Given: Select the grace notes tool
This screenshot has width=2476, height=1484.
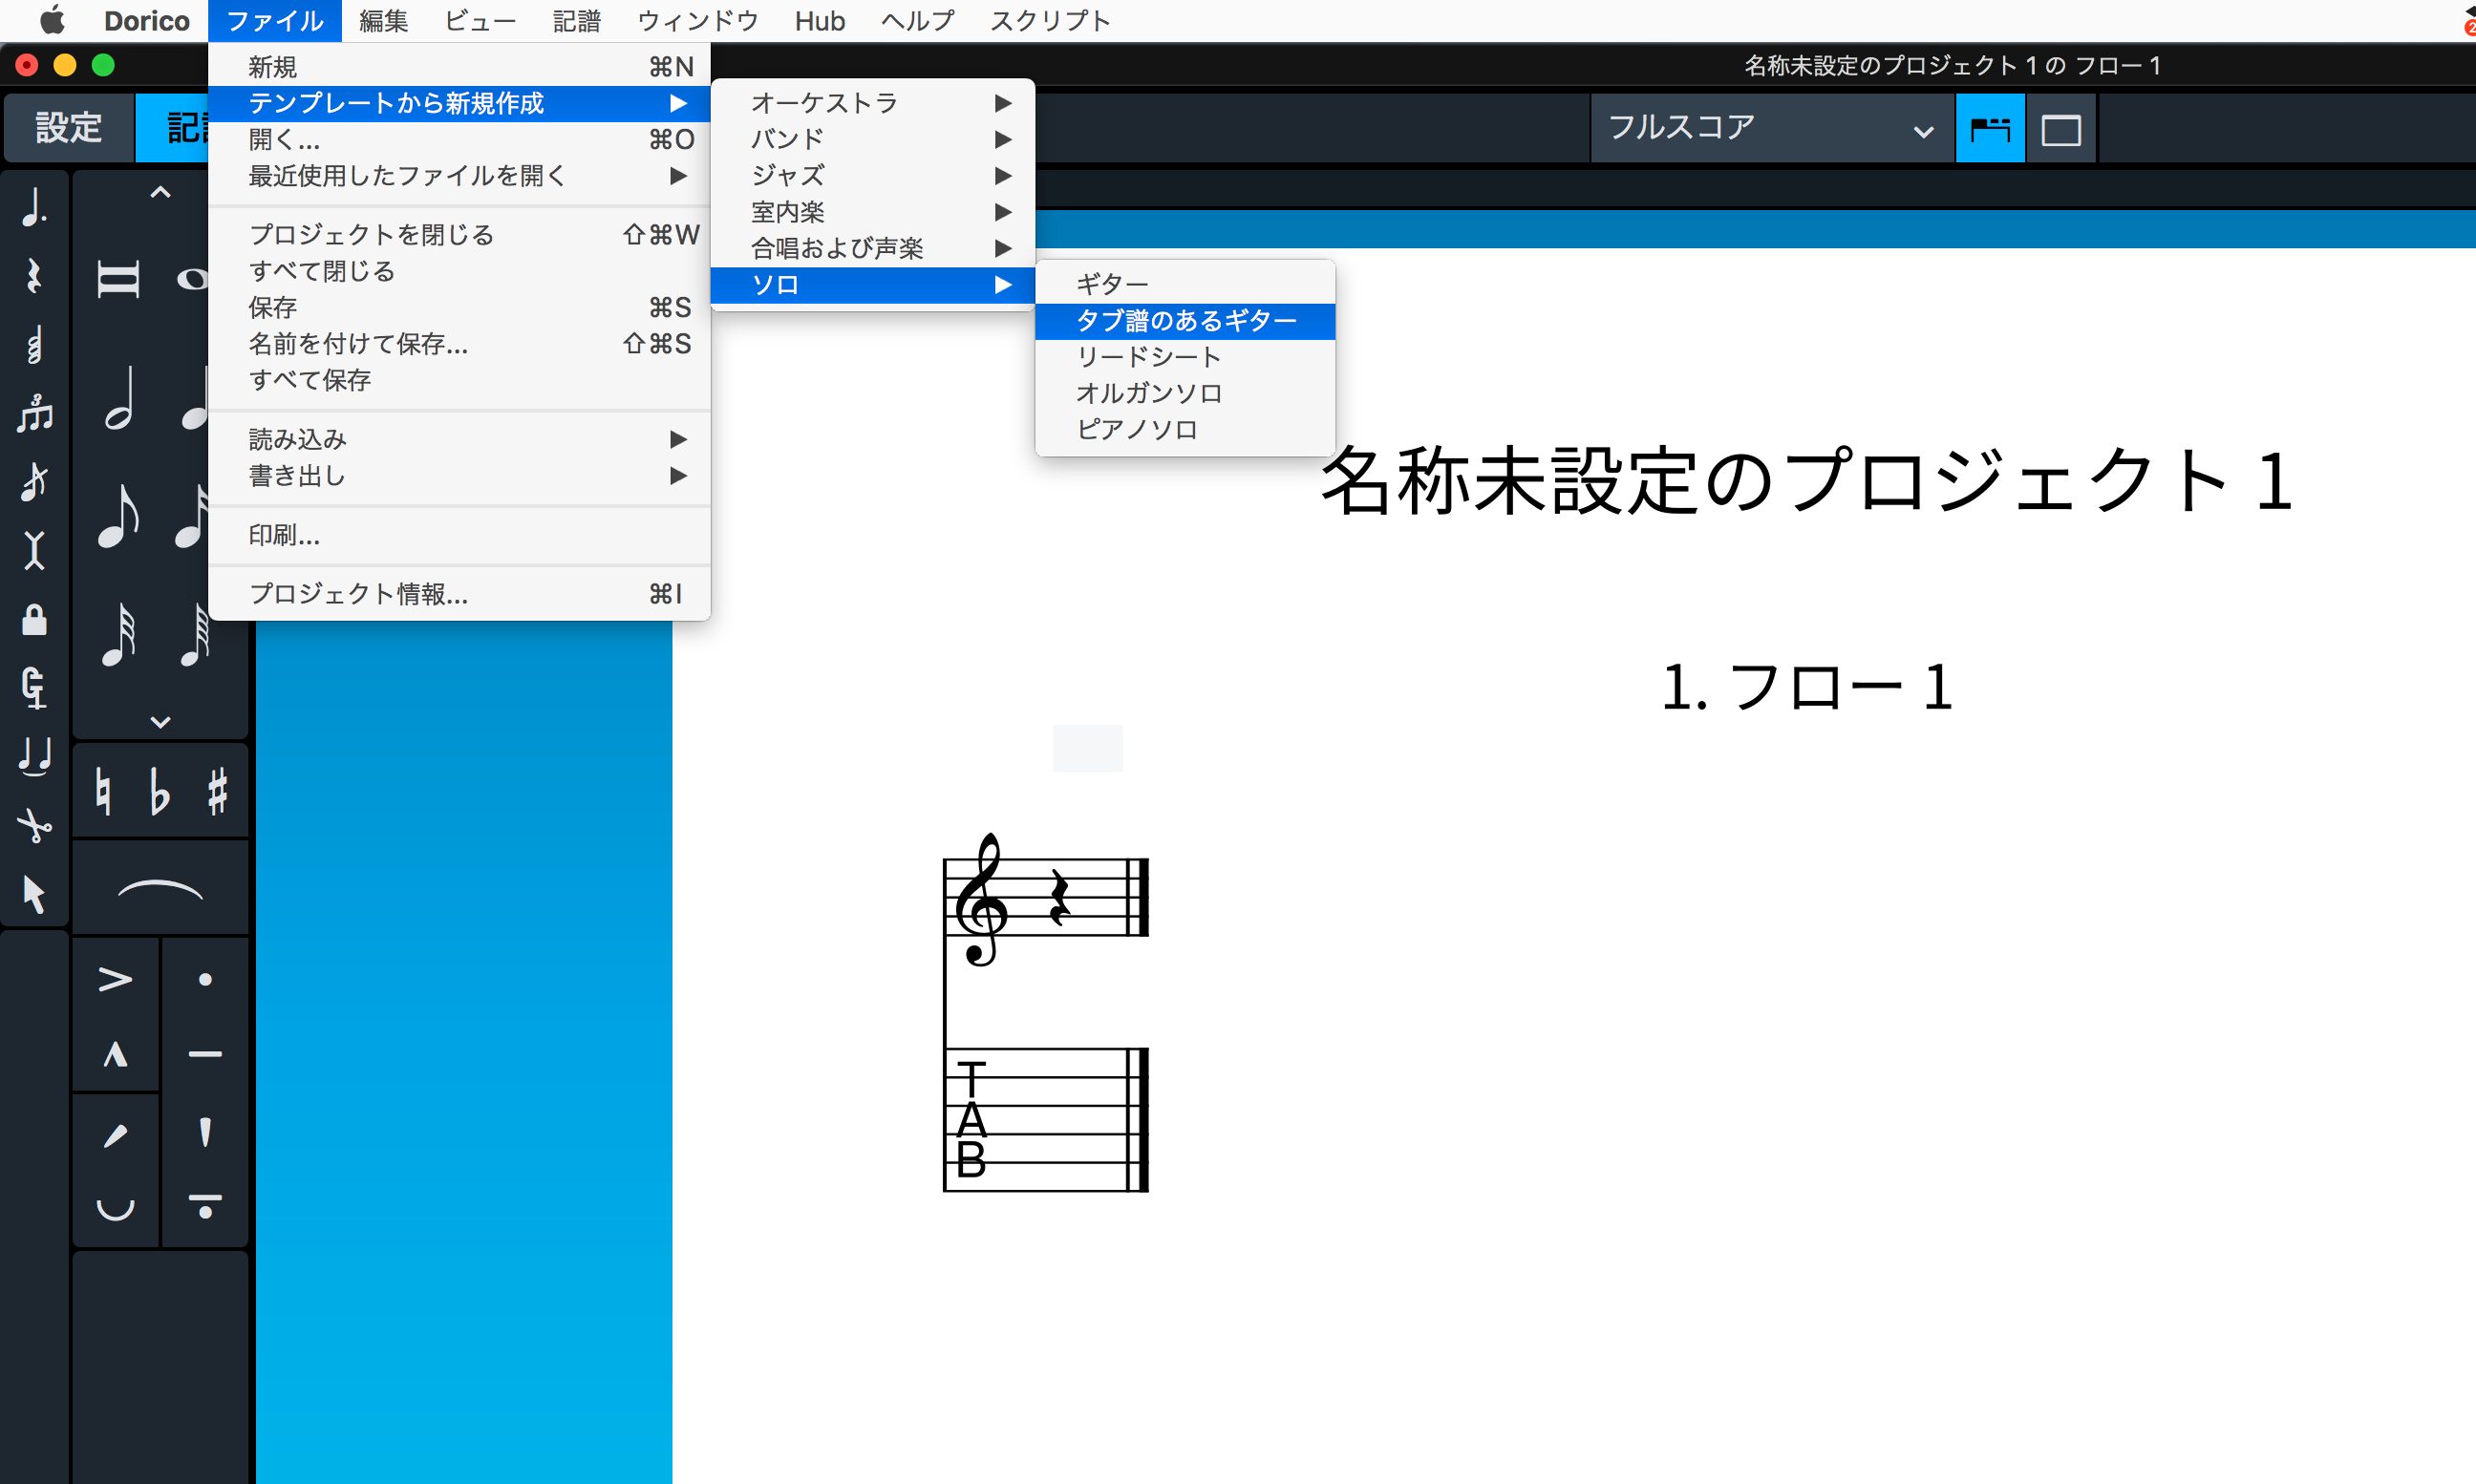Looking at the screenshot, I should tap(34, 481).
